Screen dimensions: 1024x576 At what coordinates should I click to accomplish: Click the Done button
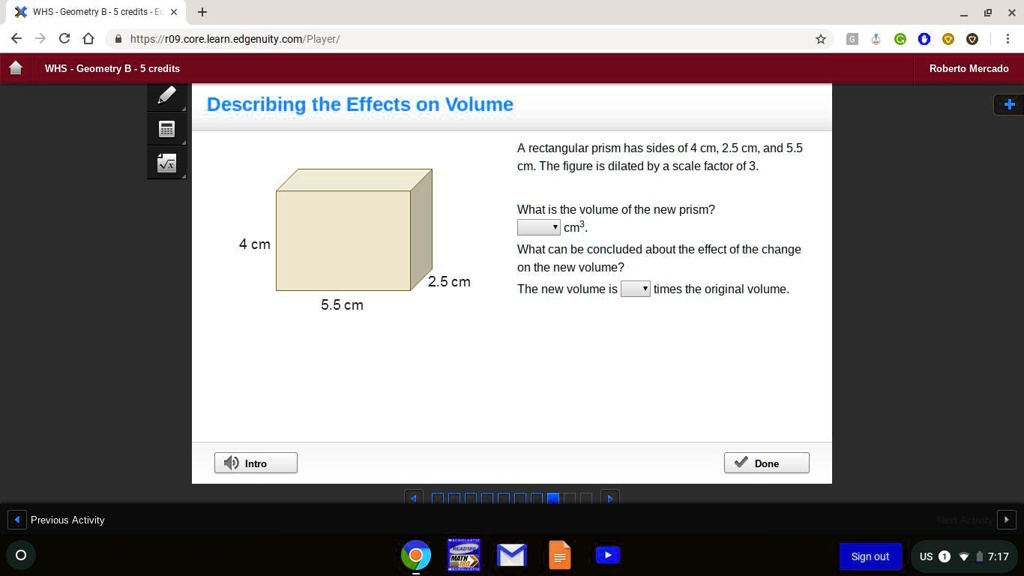766,462
